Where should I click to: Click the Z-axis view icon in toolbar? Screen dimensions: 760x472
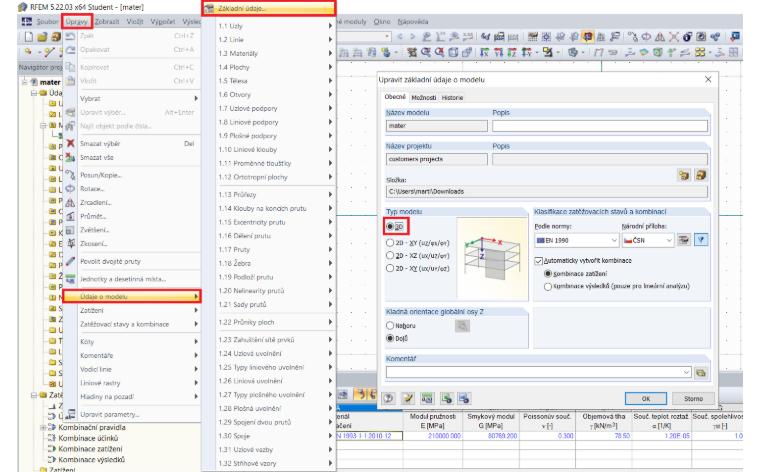[512, 52]
